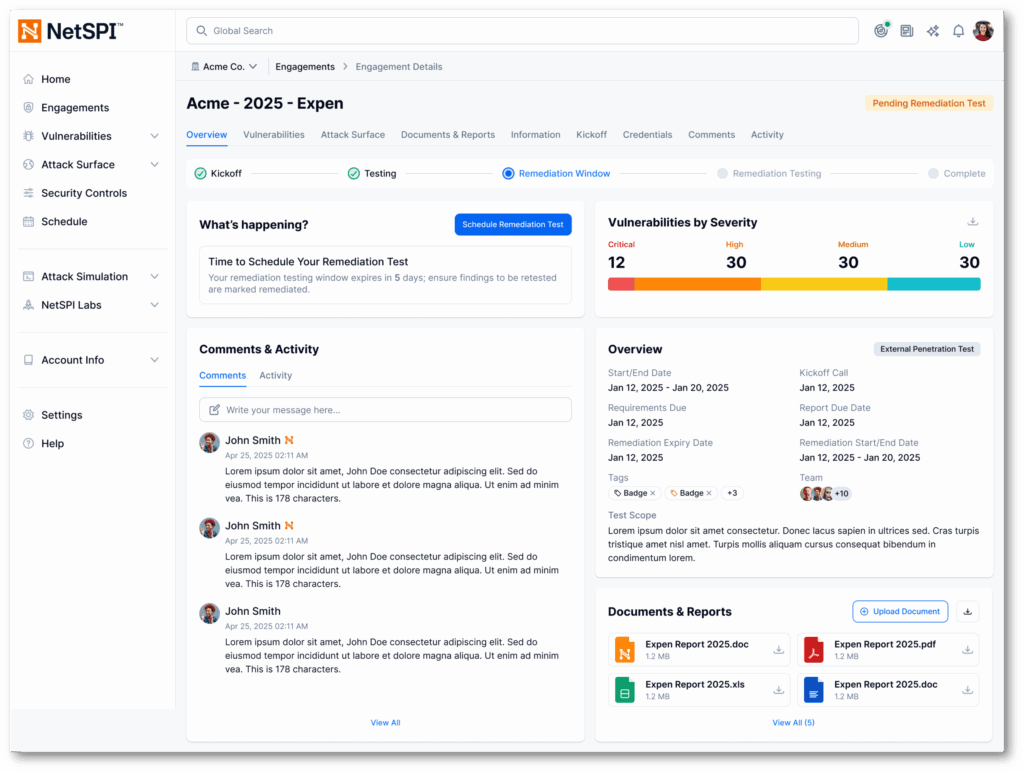This screenshot has width=1024, height=772.
Task: Switch to Activity under Comments & Activity
Action: [276, 376]
